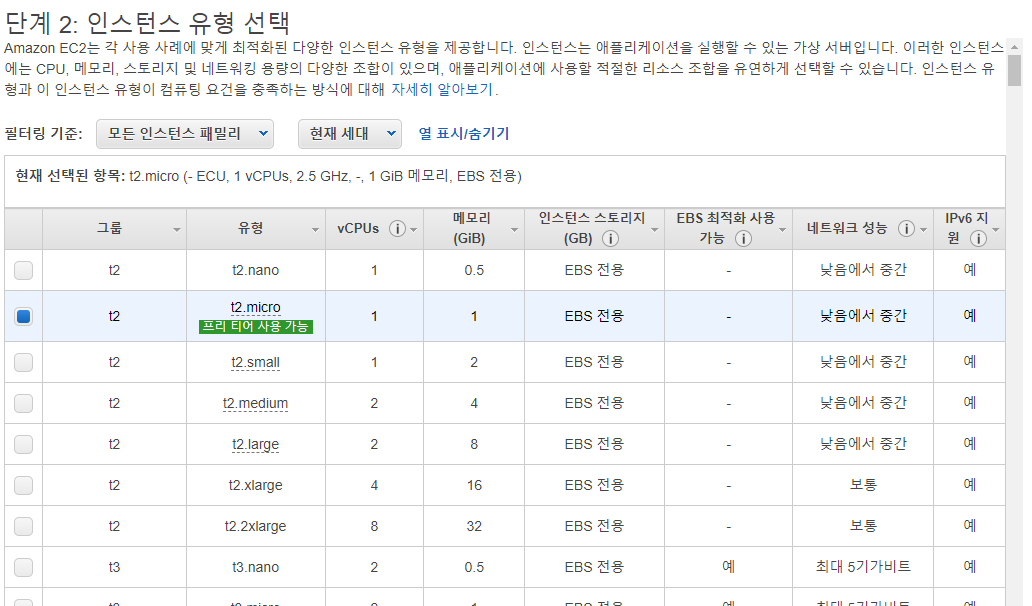Select the t2.medium instance checkbox
The image size is (1032, 606).
[24, 403]
